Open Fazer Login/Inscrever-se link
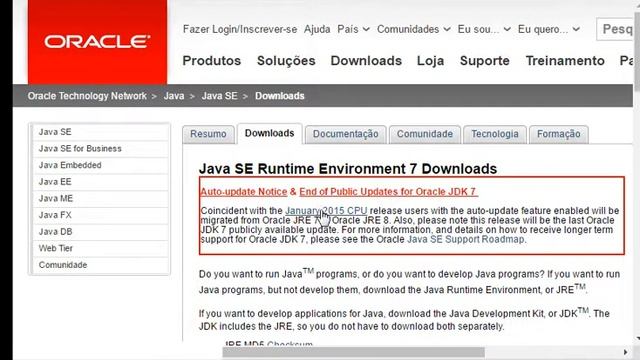The height and width of the screenshot is (360, 640). pos(240,29)
